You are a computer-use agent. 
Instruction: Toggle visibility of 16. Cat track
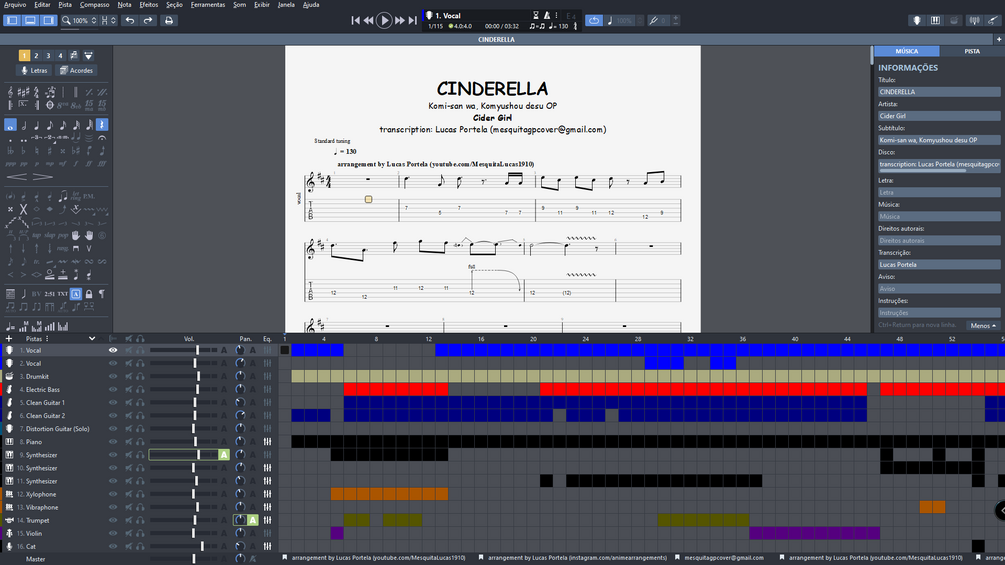tap(113, 546)
